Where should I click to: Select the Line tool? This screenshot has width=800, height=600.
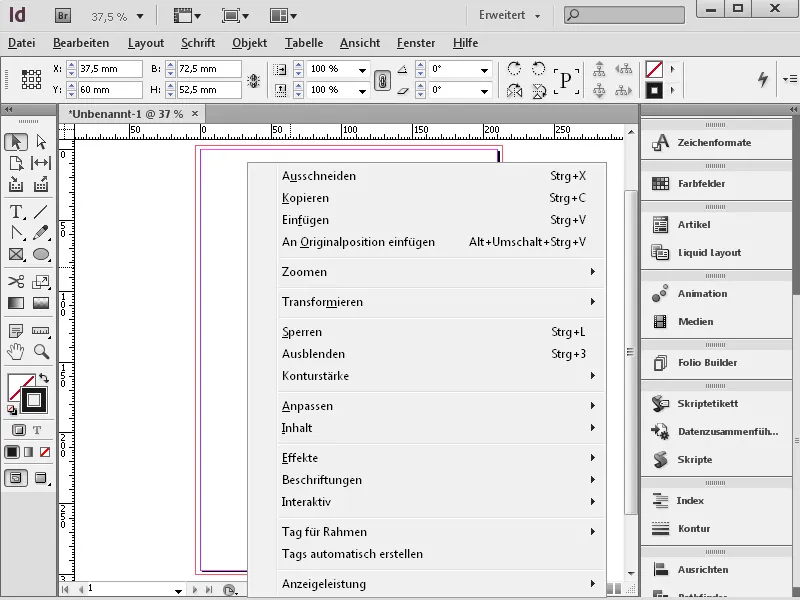(41, 211)
